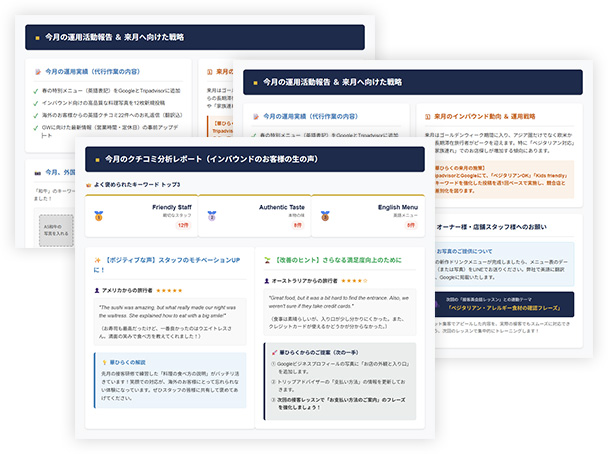This screenshot has height=454, width=608.
Task: Click the orange 華ひらくの来月の施策 box on right-hand page
Action: pos(504,180)
